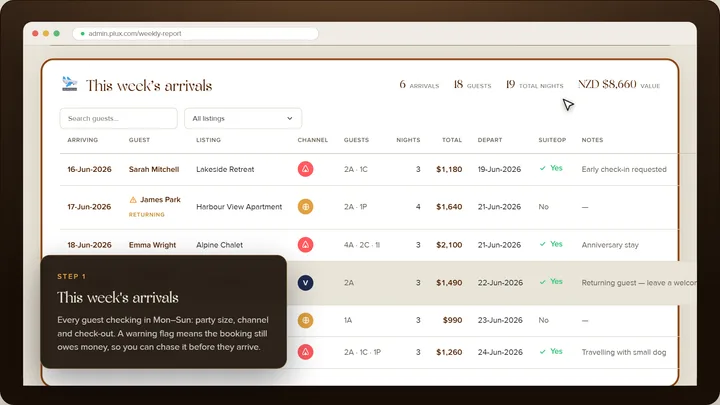Click guest count 4A · 2C · 1I
Image resolution: width=720 pixels, height=405 pixels.
pos(362,245)
